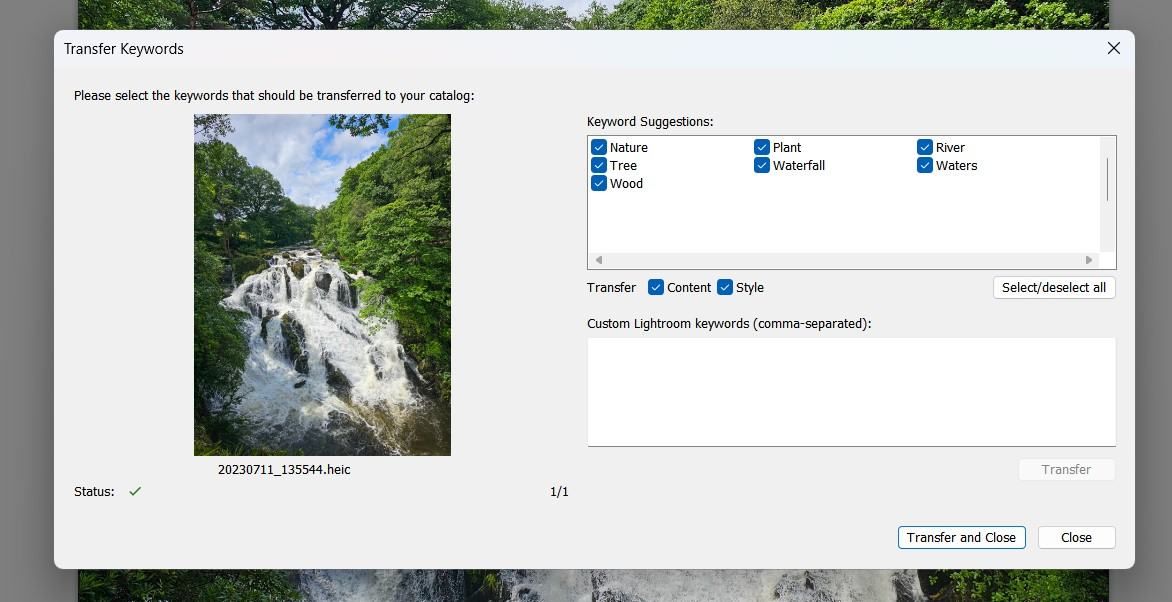Viewport: 1172px width, 602px height.
Task: Click the waterfall photo preview thumbnail
Action: (x=322, y=284)
